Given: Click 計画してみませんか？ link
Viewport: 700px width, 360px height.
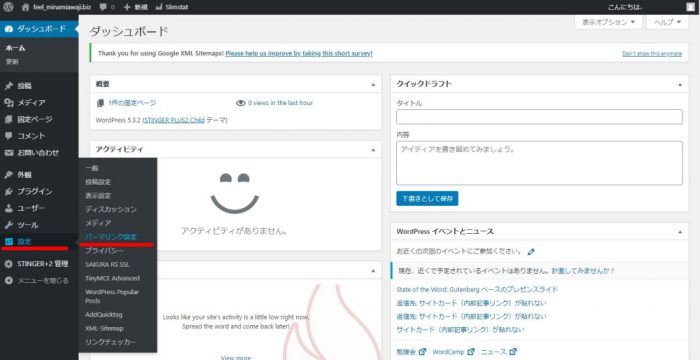Looking at the screenshot, I should tap(583, 271).
